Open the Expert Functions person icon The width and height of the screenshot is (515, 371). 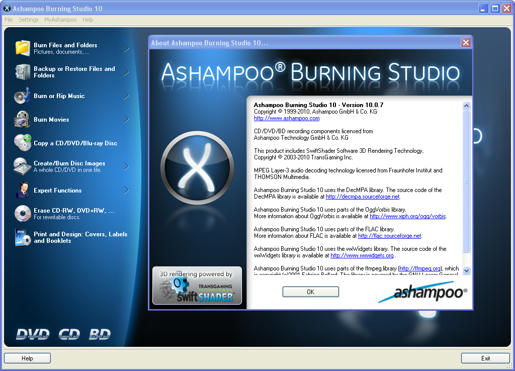click(22, 190)
